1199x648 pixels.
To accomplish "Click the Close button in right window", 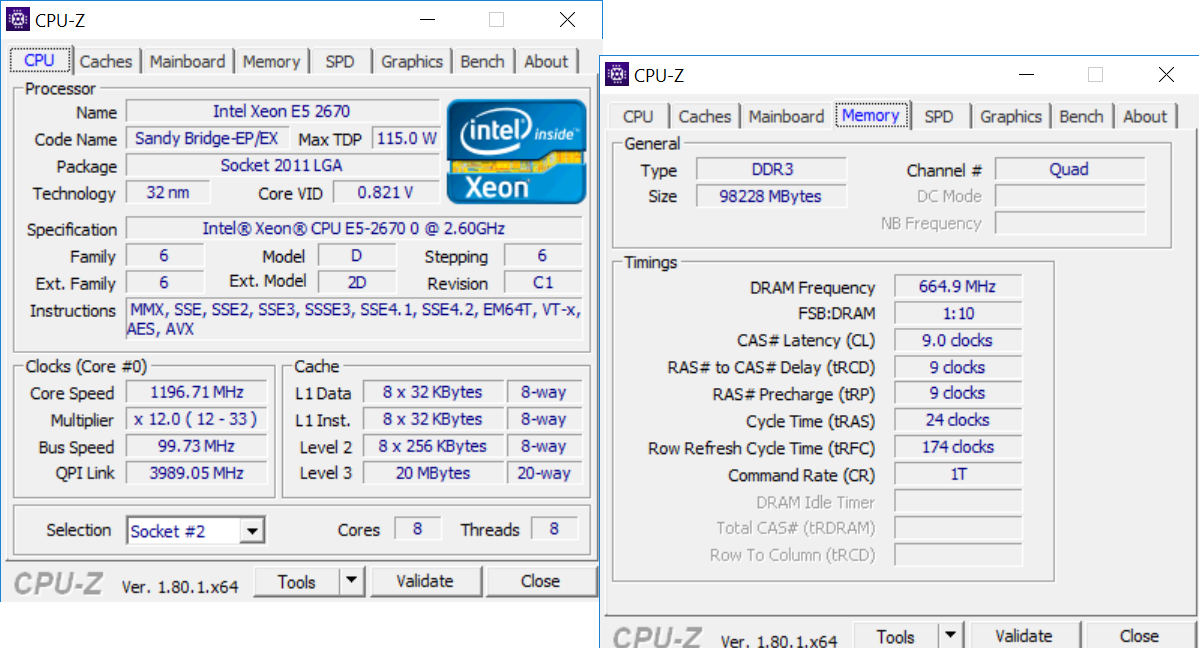I will pyautogui.click(x=1139, y=636).
